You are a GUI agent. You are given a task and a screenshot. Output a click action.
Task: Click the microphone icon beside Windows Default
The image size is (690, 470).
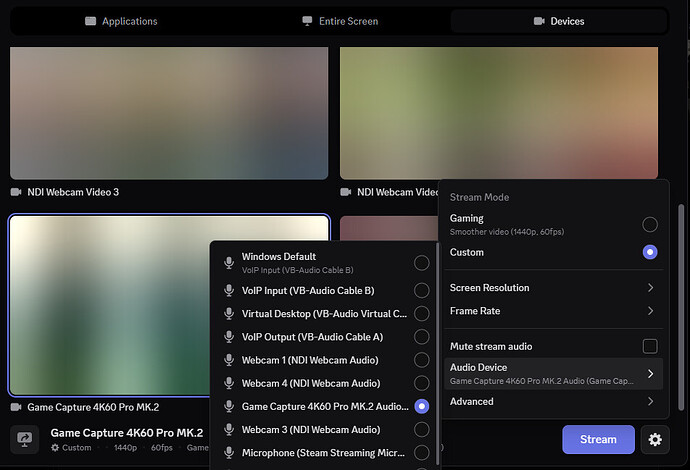click(x=229, y=263)
